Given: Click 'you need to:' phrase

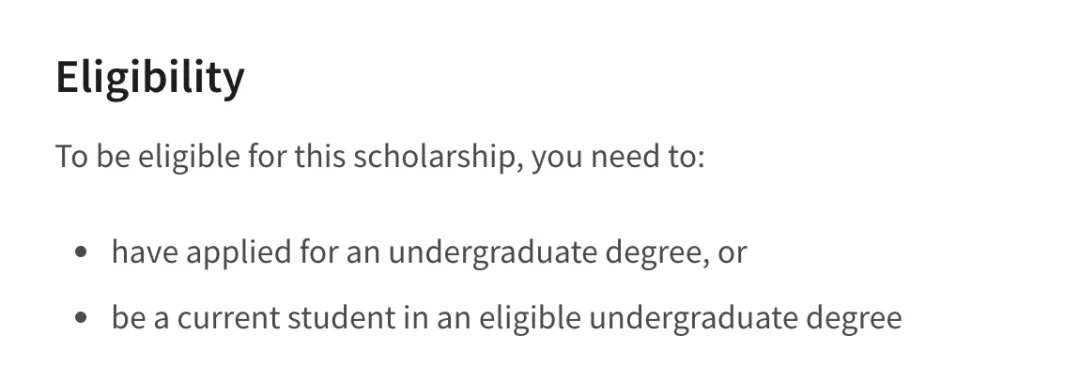Looking at the screenshot, I should click(x=619, y=158).
